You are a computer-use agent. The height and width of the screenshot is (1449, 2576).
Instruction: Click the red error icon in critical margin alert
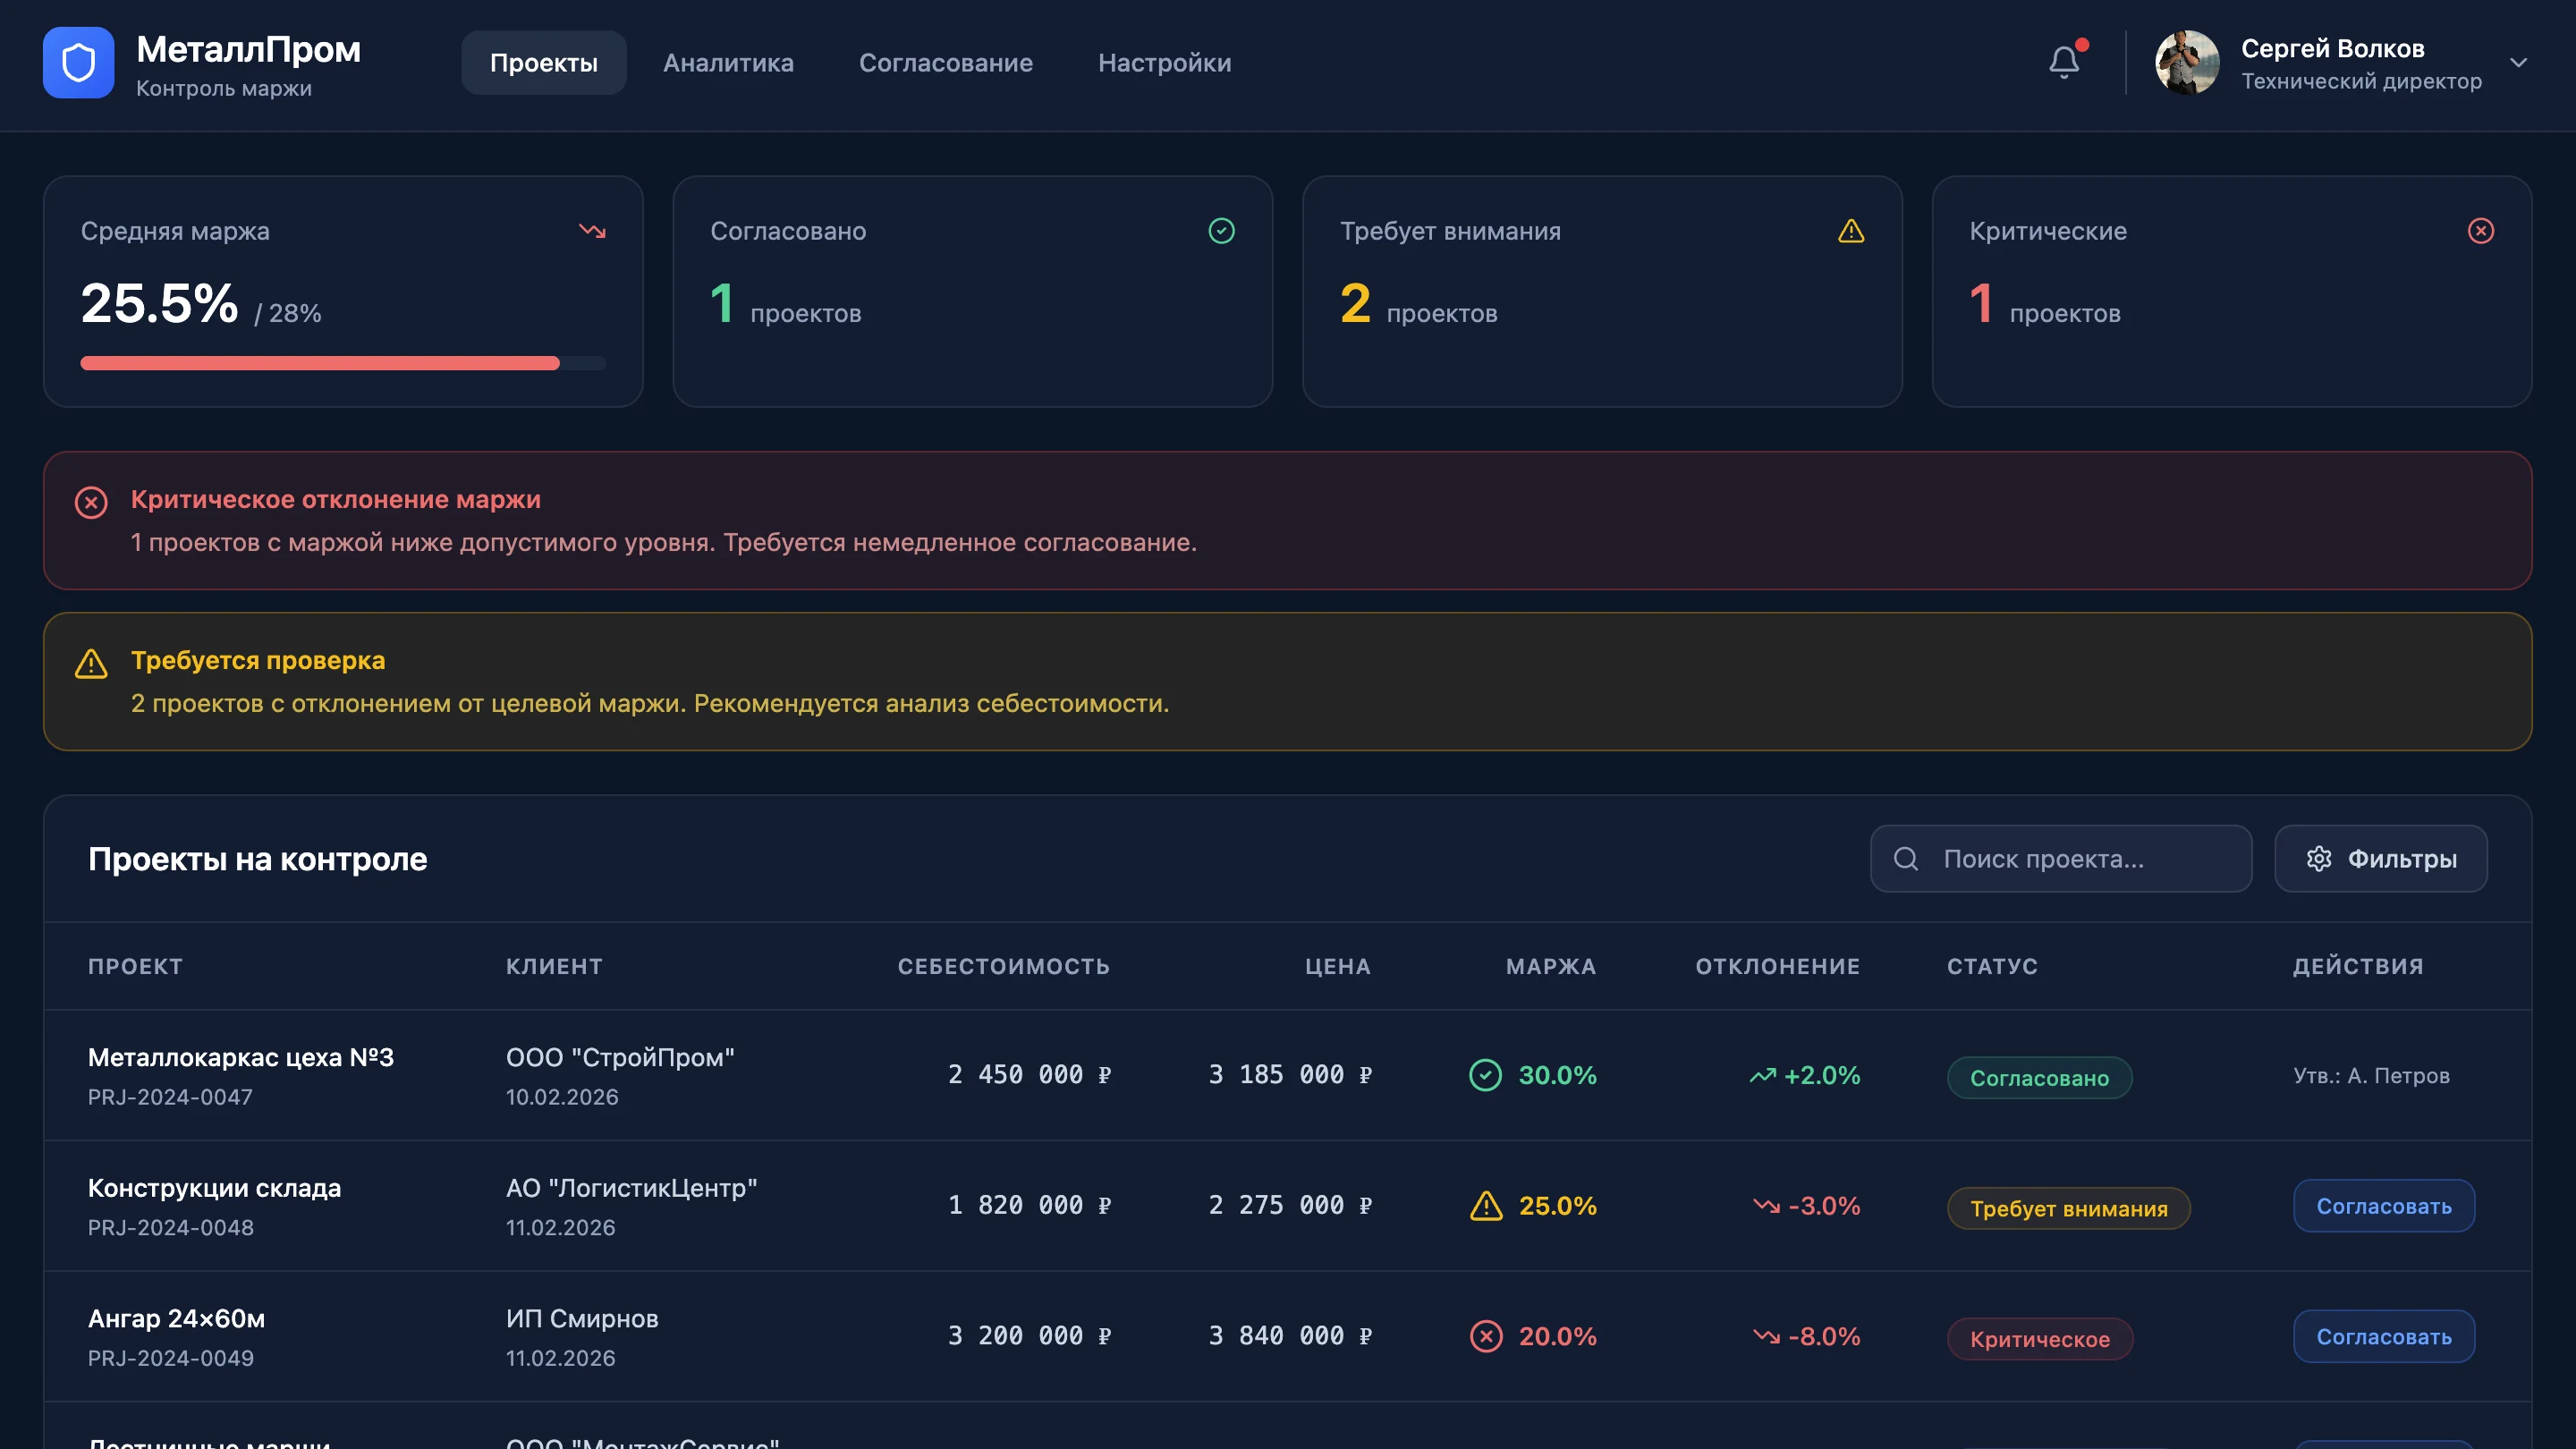point(91,502)
